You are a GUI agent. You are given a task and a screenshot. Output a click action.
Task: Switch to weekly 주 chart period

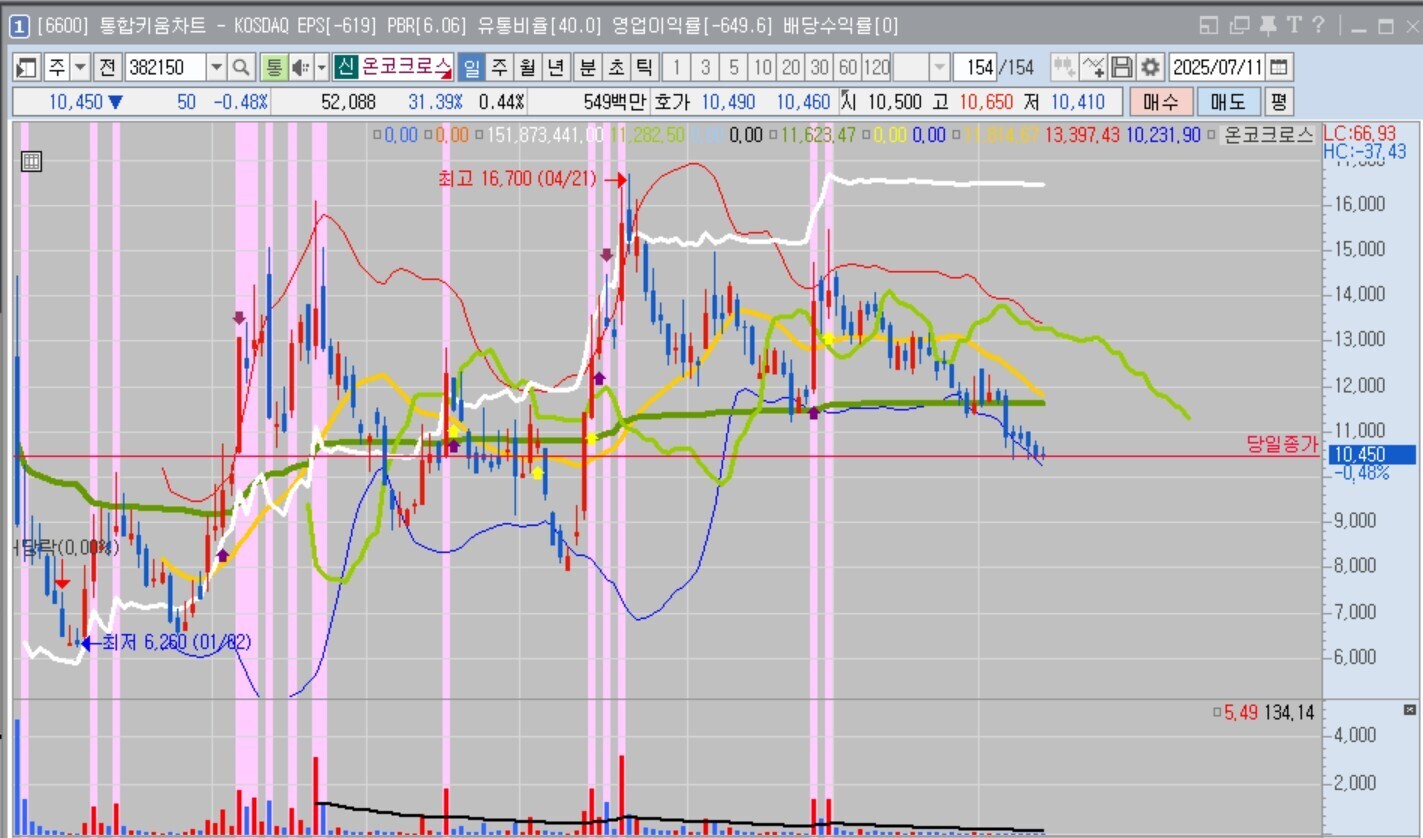(499, 68)
